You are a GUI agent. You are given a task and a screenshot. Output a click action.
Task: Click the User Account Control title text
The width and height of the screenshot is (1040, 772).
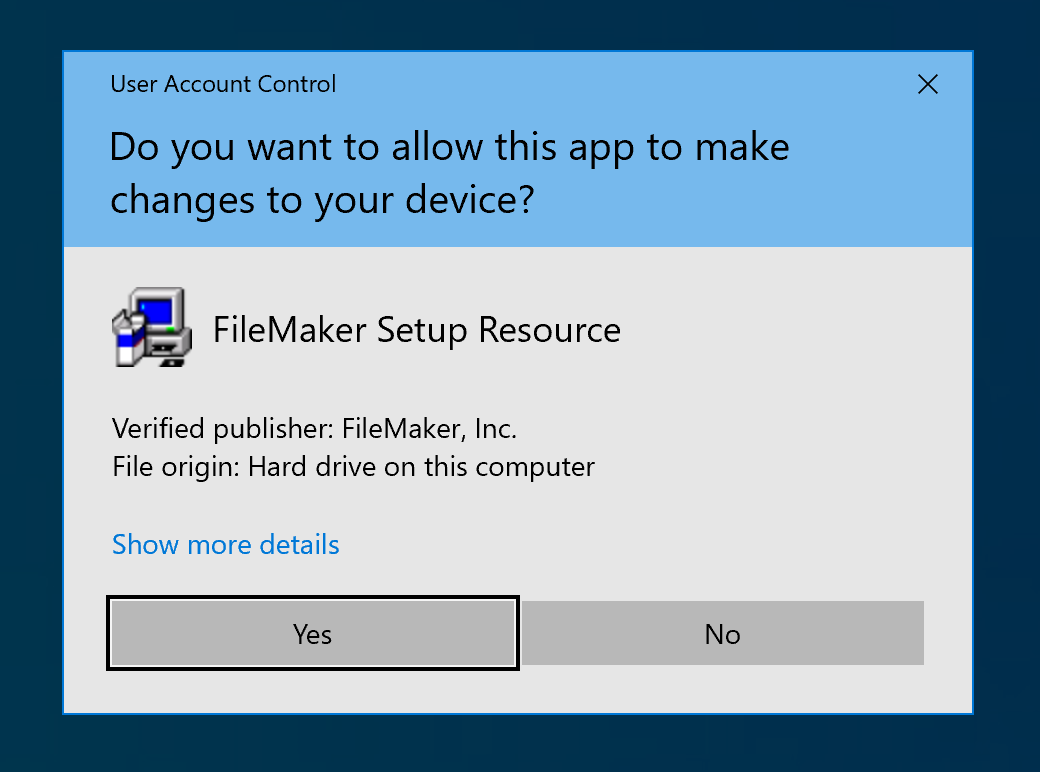pos(223,84)
